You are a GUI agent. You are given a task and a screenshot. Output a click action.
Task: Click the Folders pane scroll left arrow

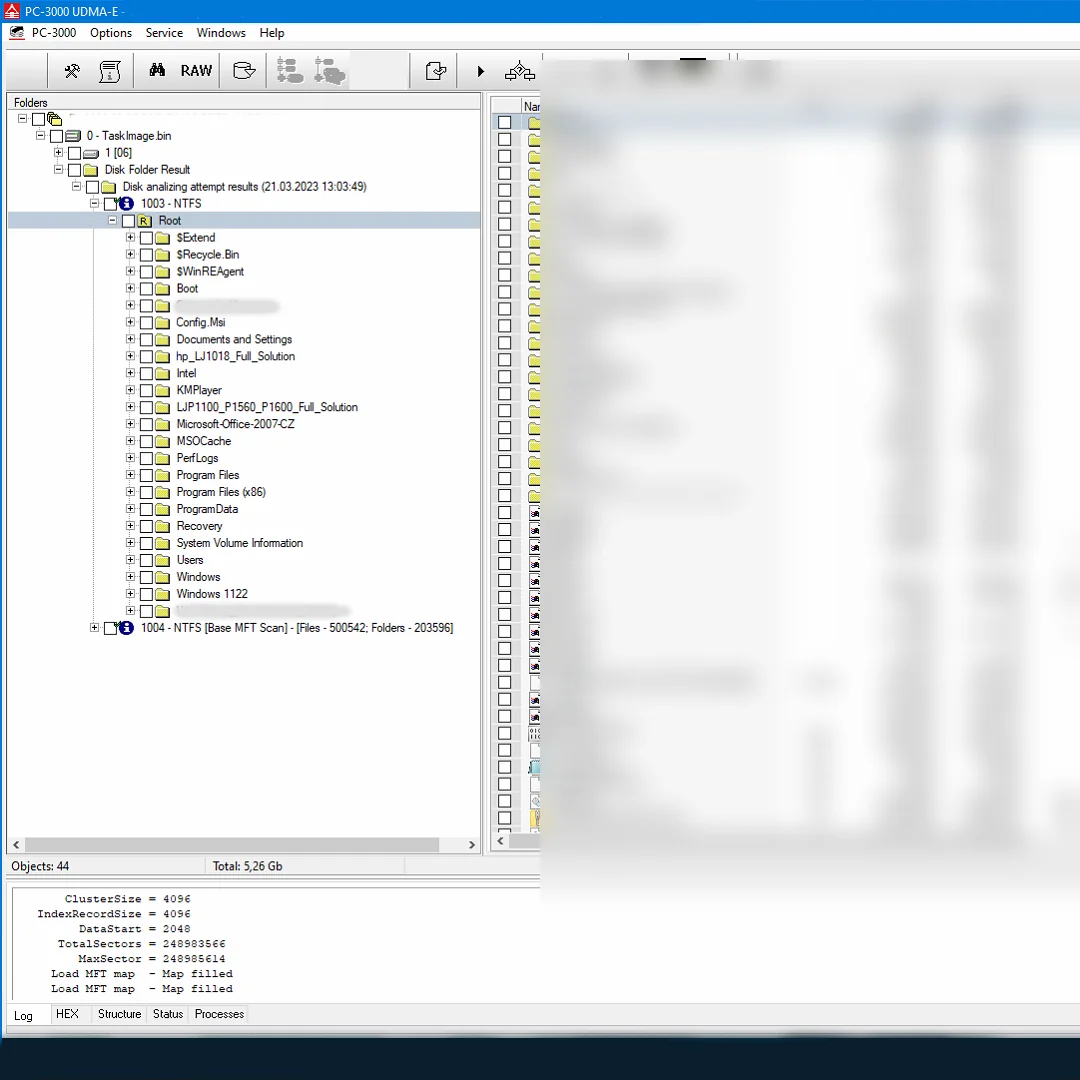coord(16,844)
